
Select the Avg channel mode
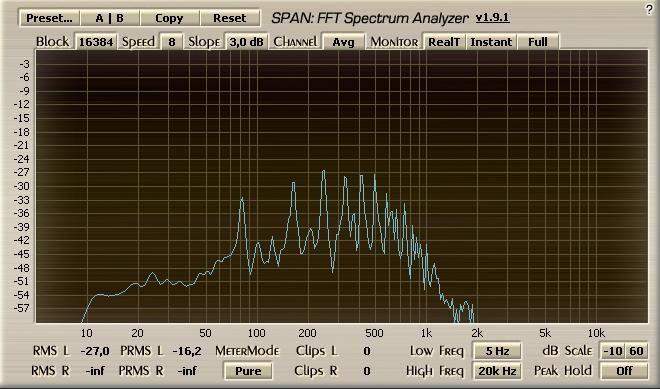coord(343,42)
